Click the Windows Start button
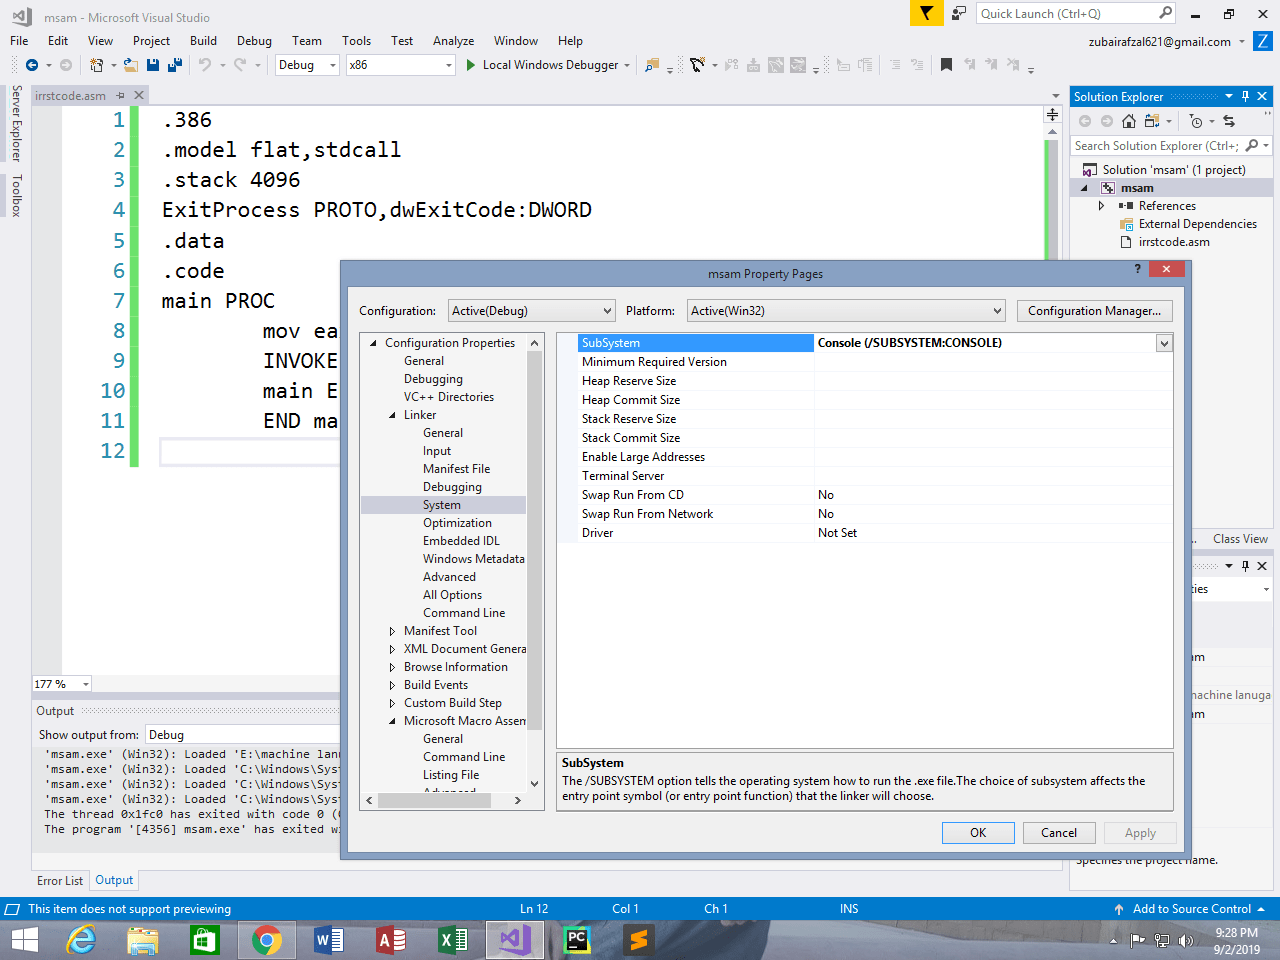Image resolution: width=1280 pixels, height=960 pixels. (24, 940)
